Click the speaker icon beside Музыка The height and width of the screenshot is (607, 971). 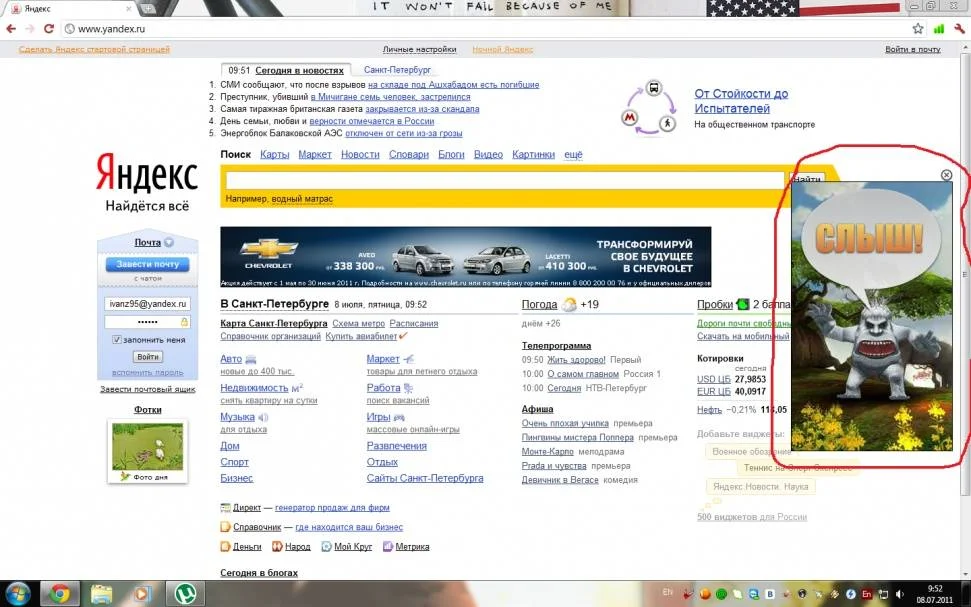click(263, 417)
